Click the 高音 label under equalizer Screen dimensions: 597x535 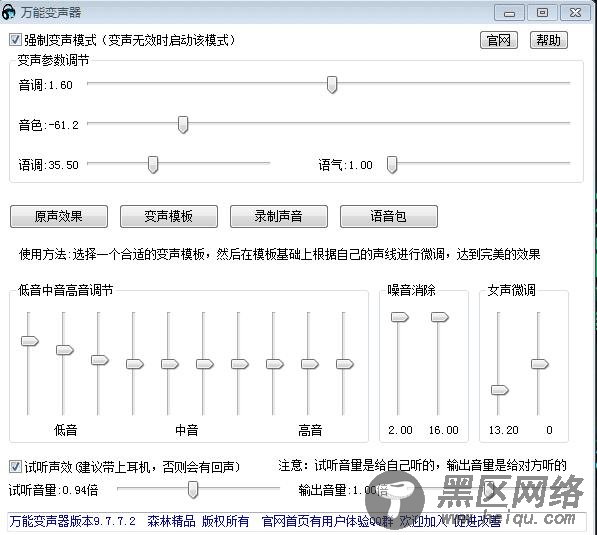click(x=310, y=430)
